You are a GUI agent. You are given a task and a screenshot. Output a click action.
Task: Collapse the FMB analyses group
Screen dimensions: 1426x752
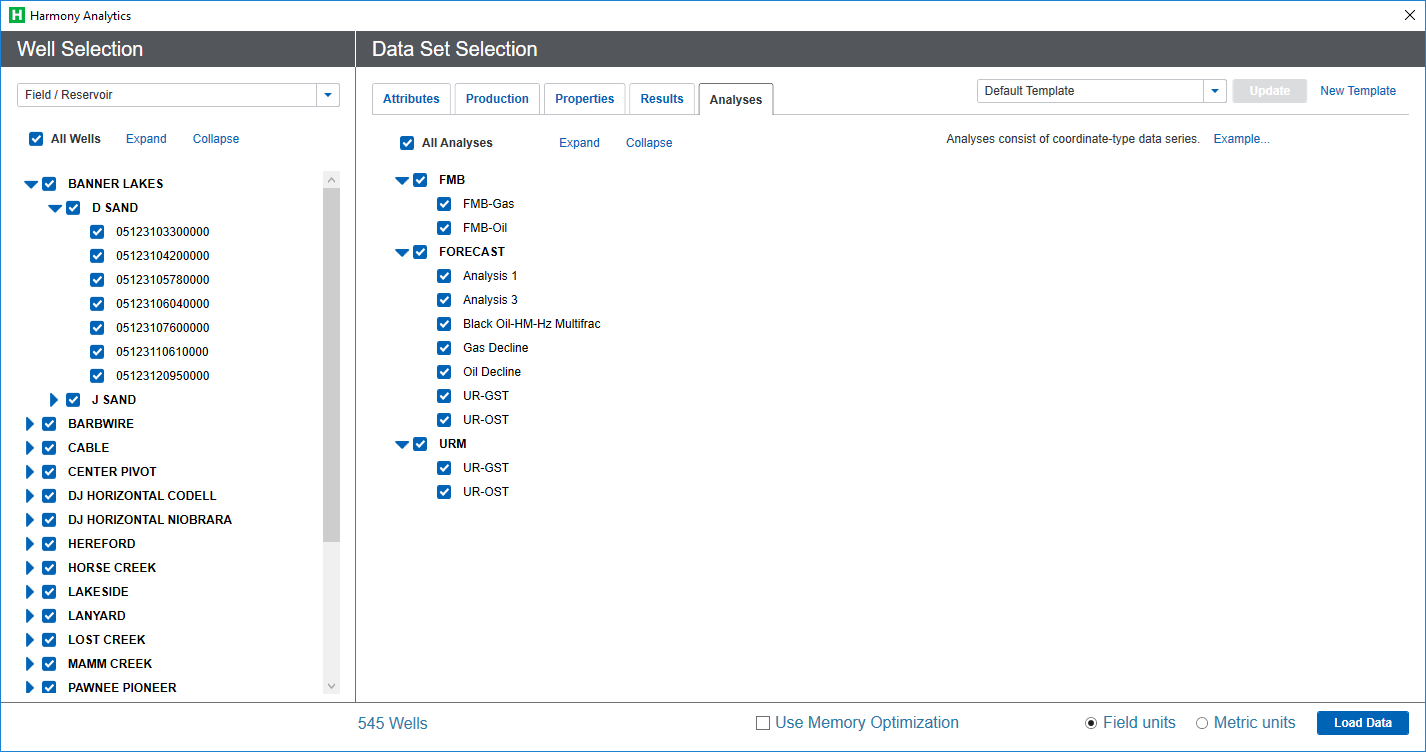click(402, 181)
